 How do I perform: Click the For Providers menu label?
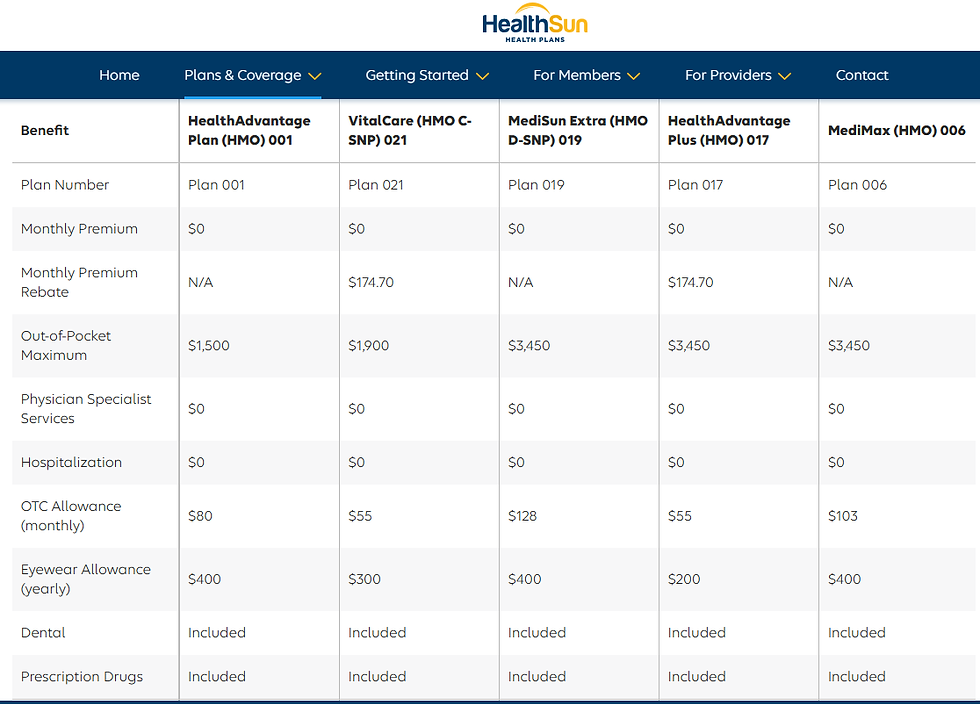click(728, 75)
